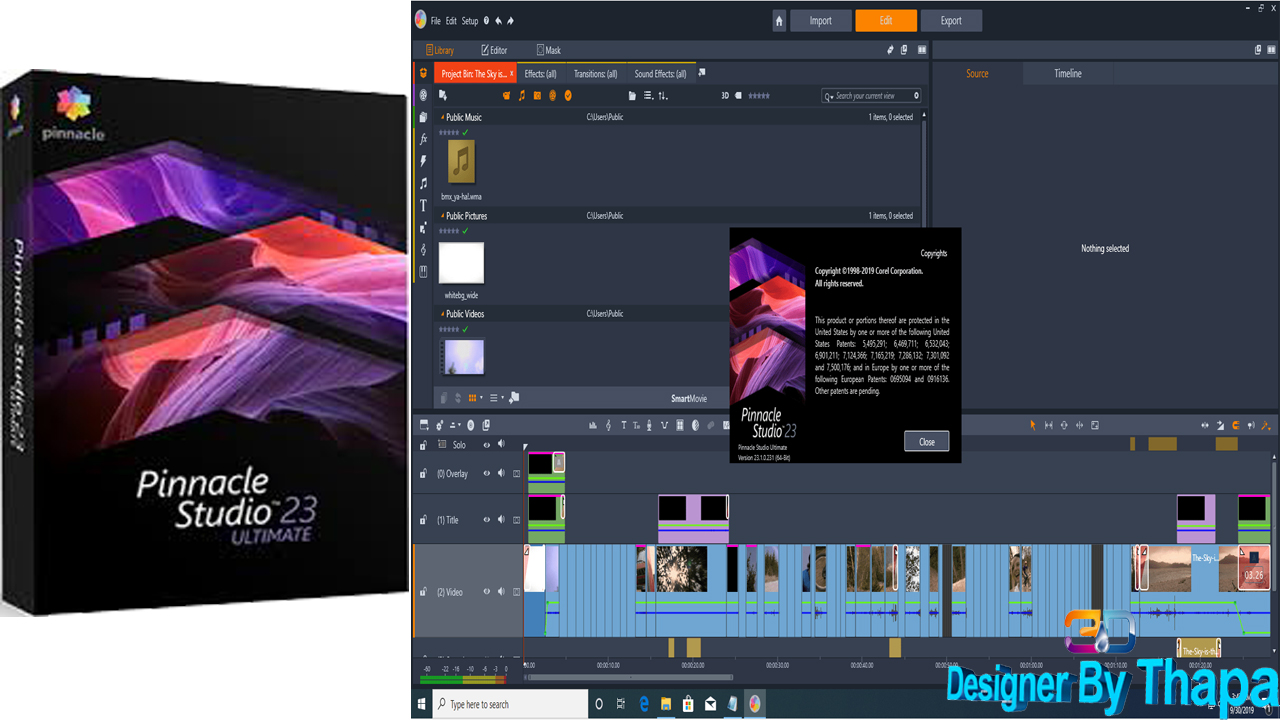Open the Project Bin sidebar icon
The image size is (1280, 720).
point(423,74)
